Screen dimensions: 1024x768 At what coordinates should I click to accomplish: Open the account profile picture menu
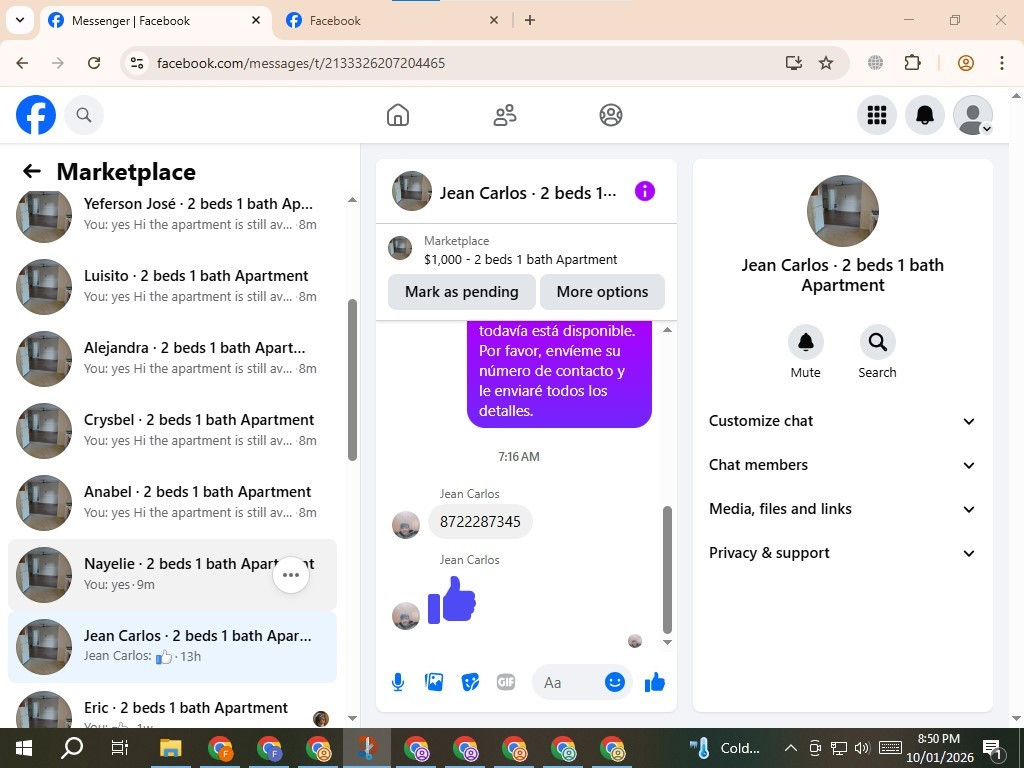click(x=973, y=115)
